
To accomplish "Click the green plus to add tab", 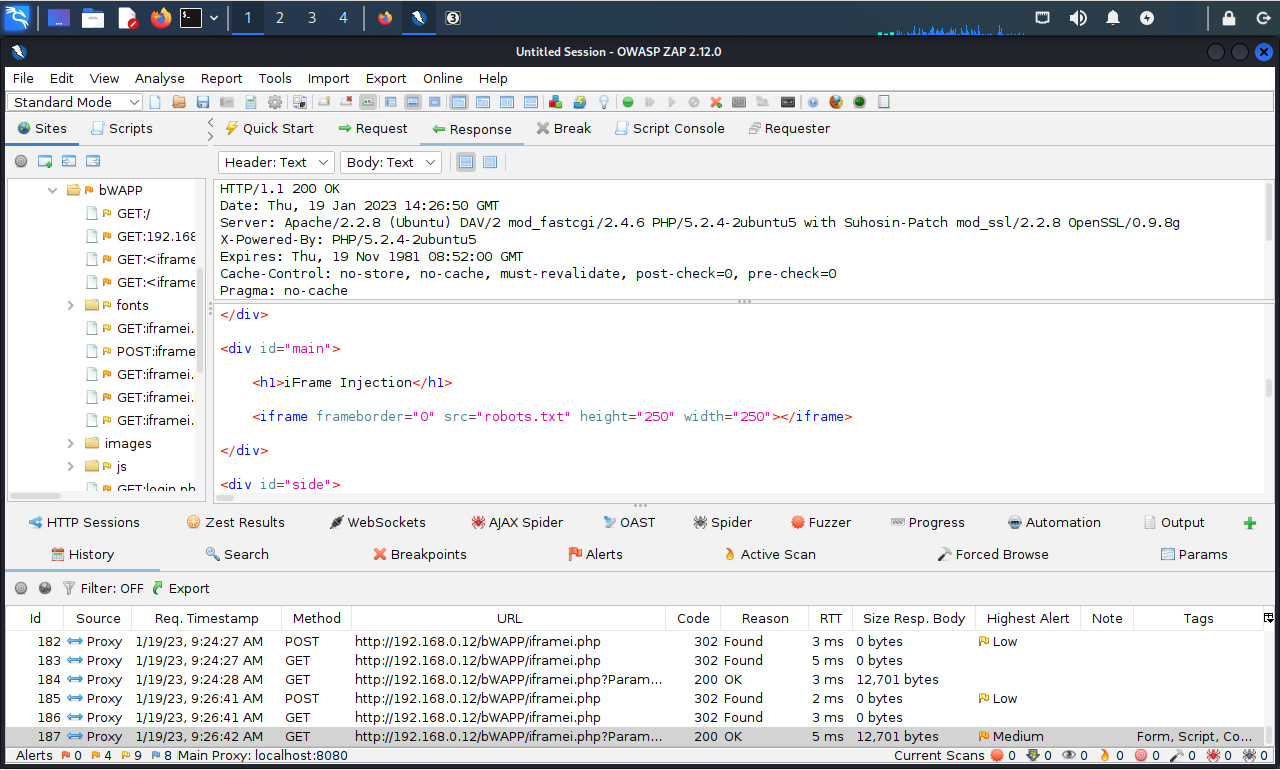I will point(1249,523).
